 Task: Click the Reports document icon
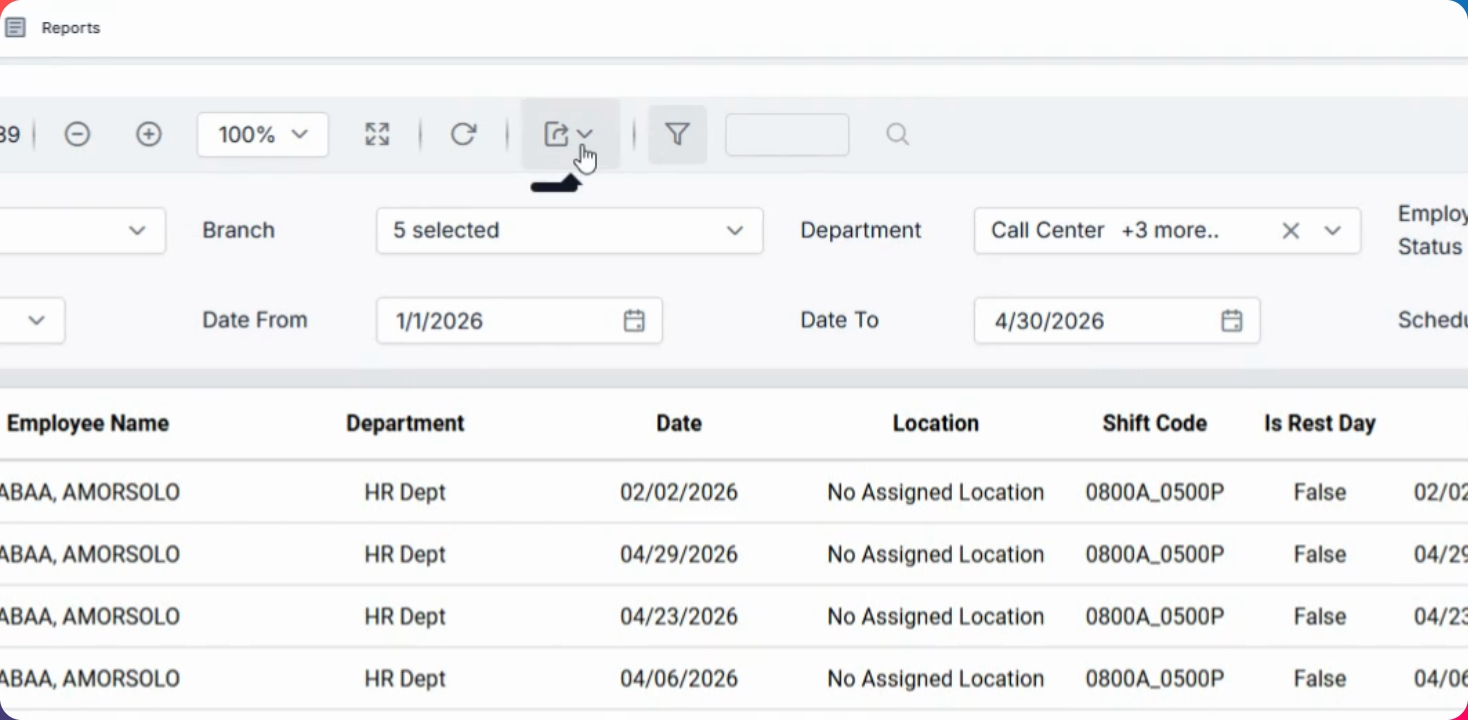point(15,28)
